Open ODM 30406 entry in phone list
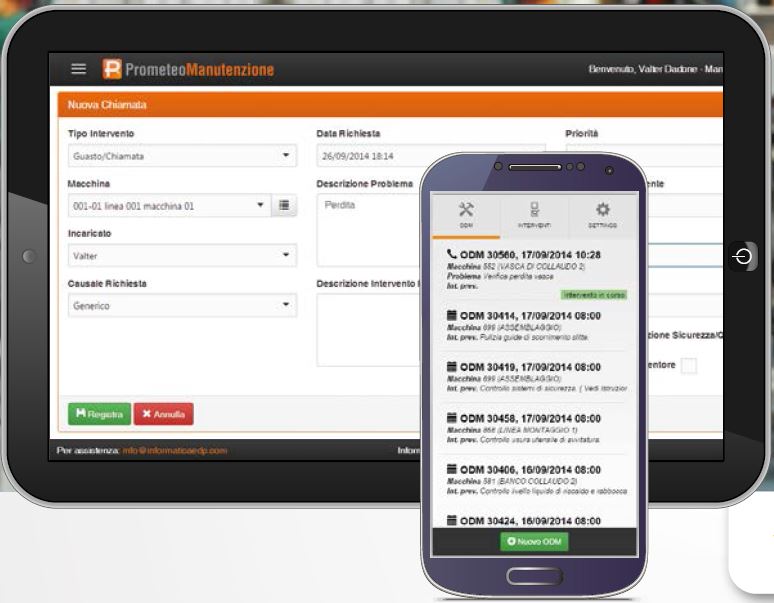Image resolution: width=774 pixels, height=603 pixels. pos(535,480)
